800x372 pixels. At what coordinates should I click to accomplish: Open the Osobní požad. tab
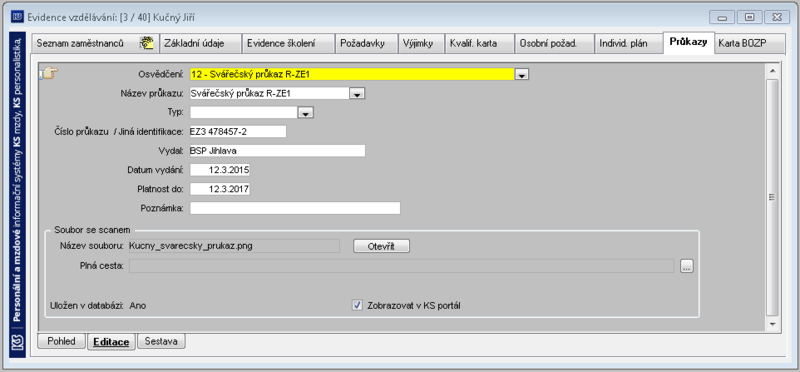point(554,43)
